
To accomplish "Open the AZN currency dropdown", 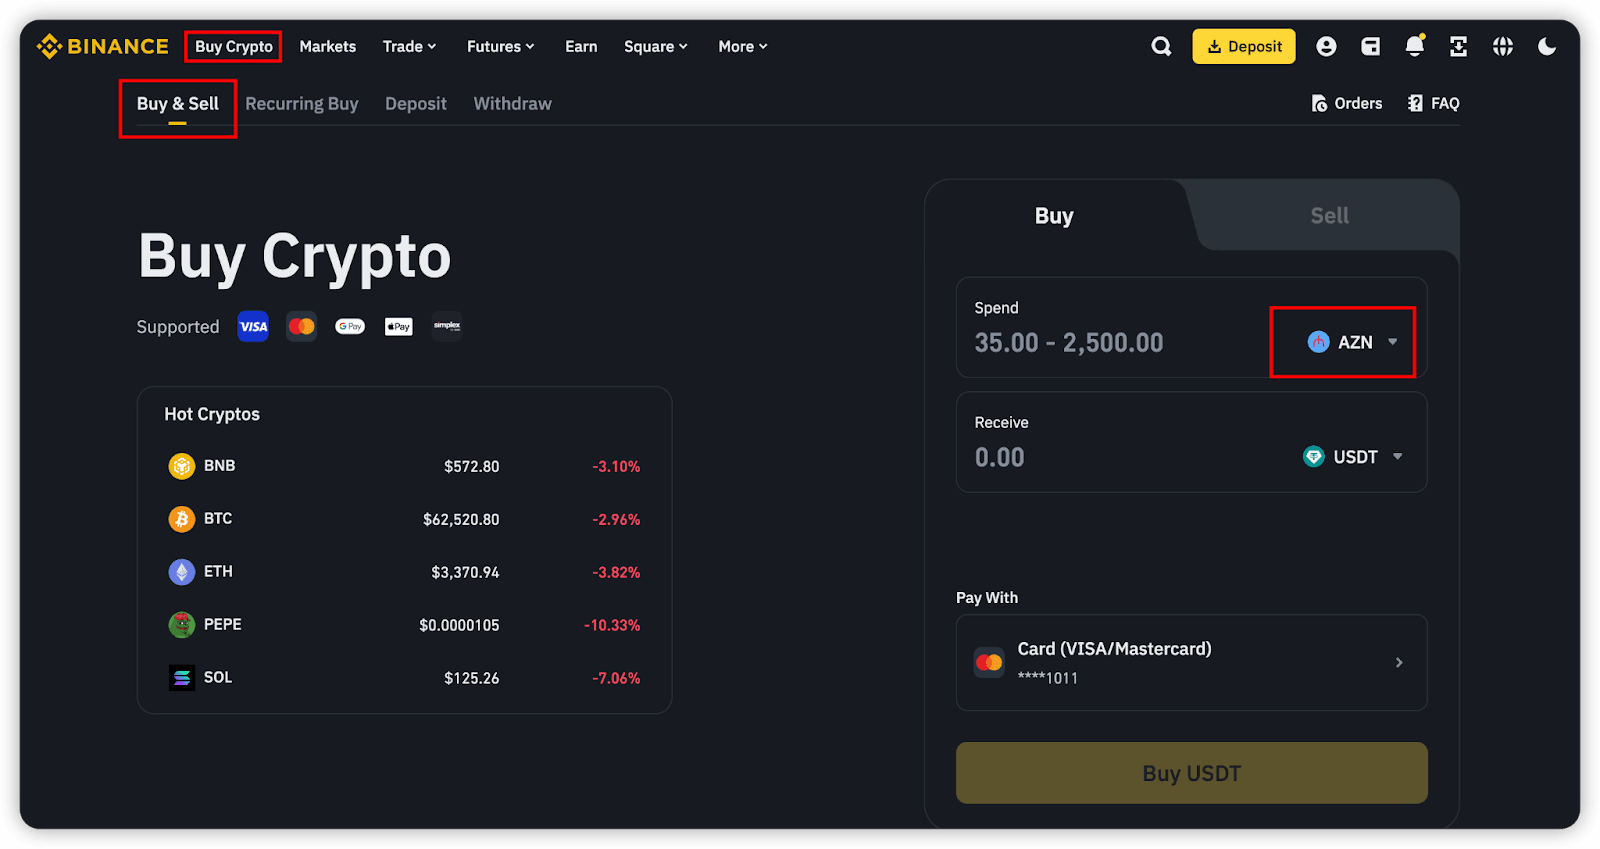I will (x=1352, y=342).
